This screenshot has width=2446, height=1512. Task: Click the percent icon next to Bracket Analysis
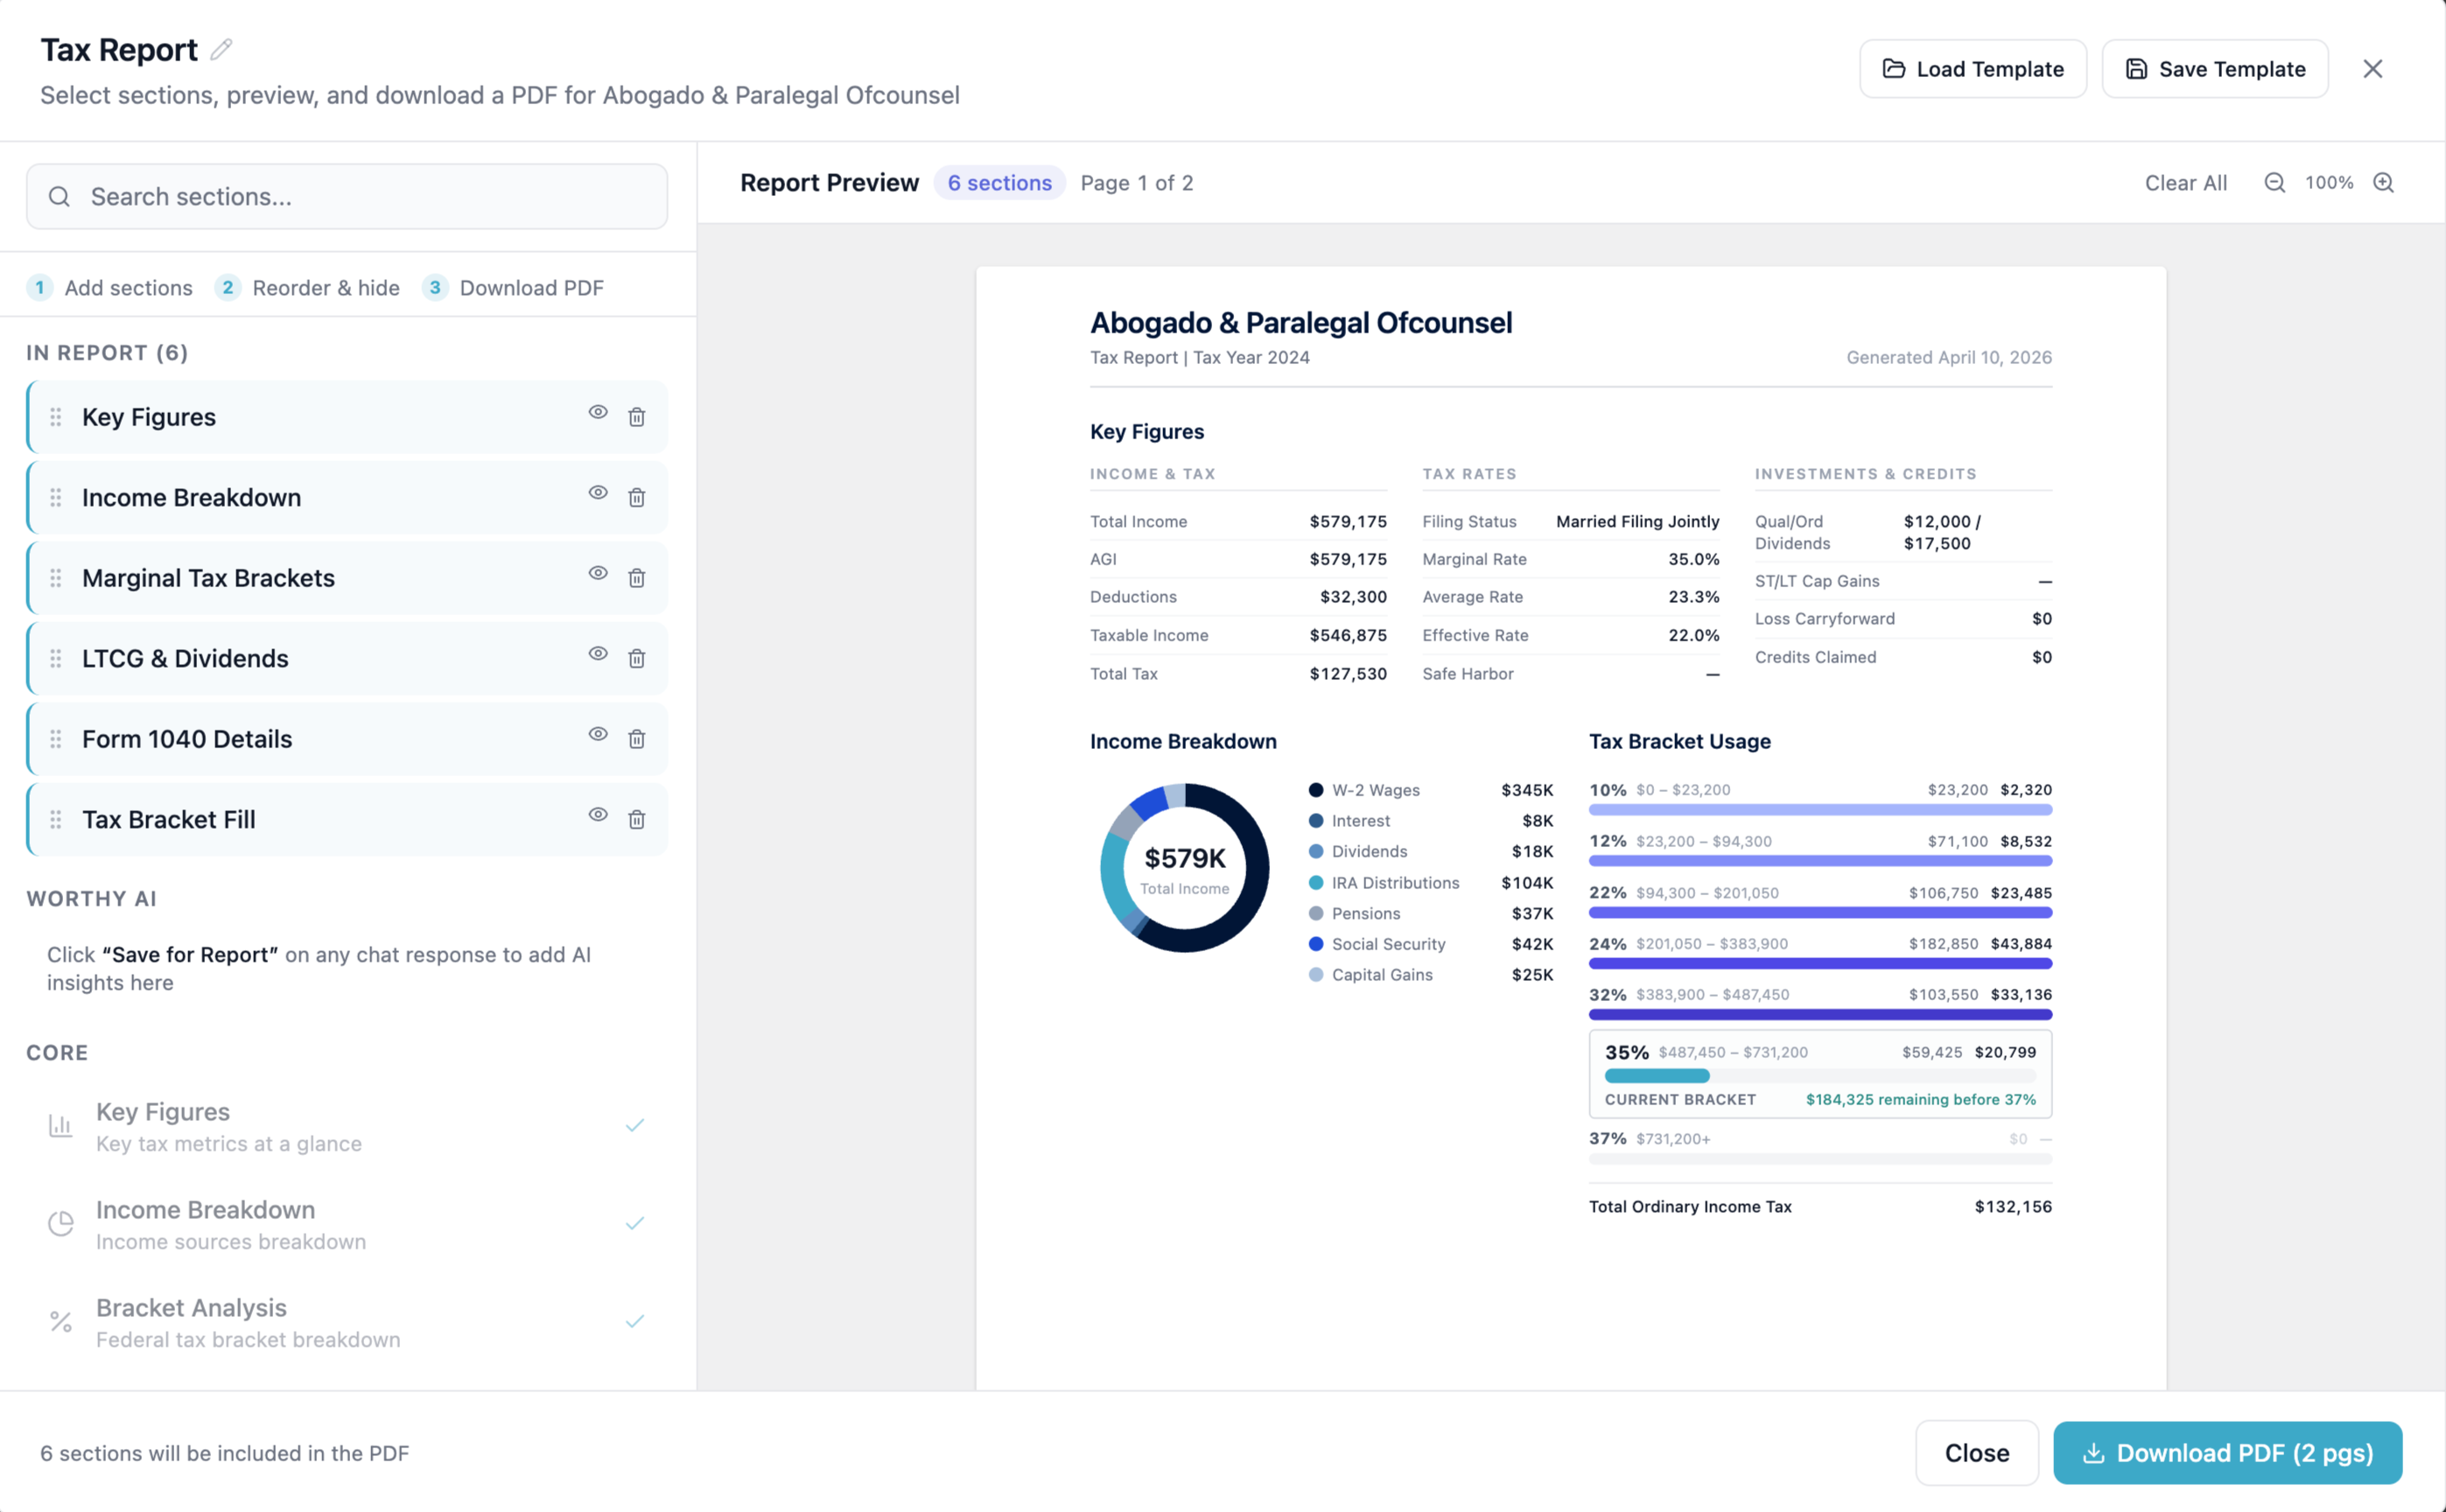[x=61, y=1321]
